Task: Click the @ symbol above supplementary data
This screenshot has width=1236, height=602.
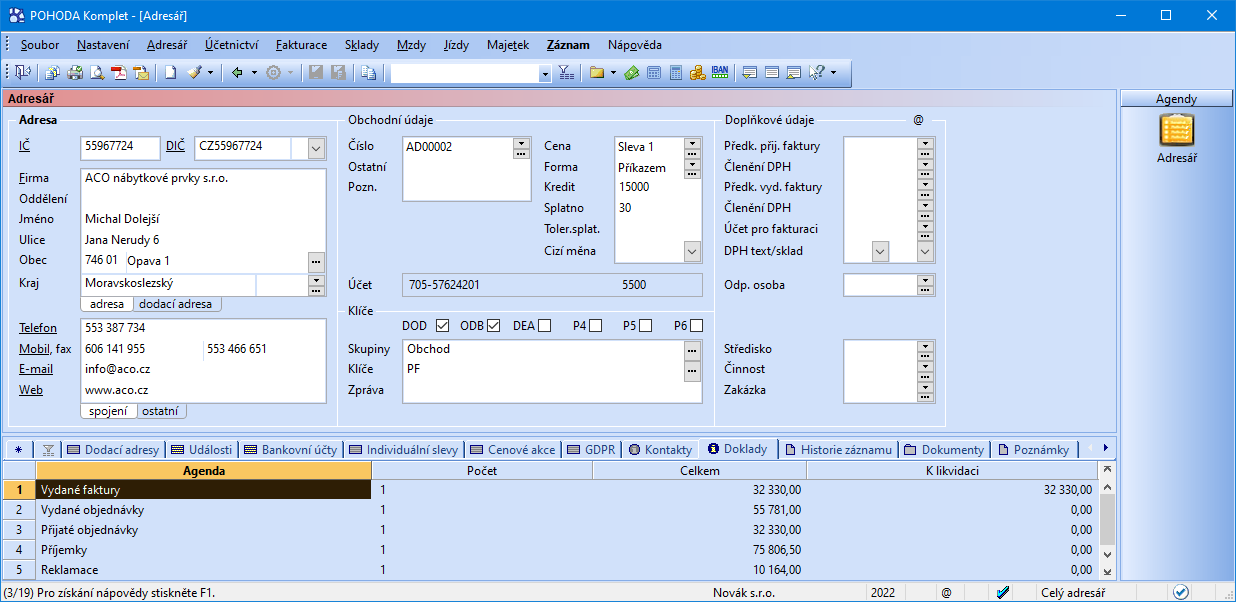Action: click(x=918, y=120)
